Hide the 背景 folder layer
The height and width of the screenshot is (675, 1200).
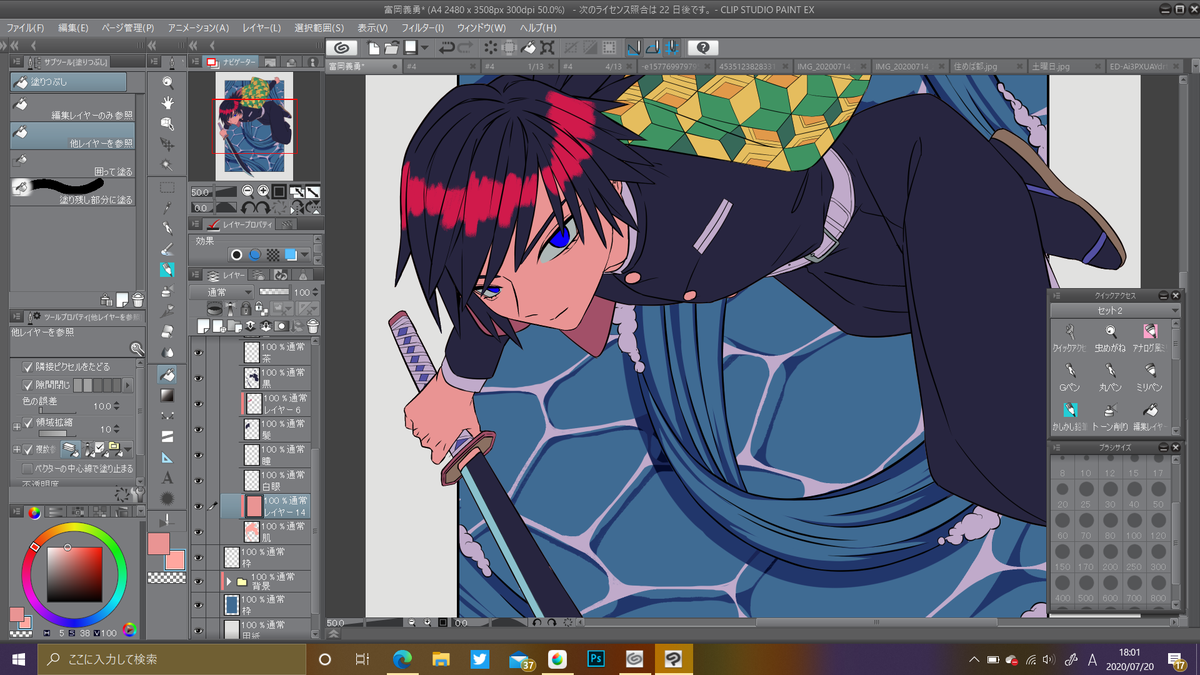[x=198, y=580]
